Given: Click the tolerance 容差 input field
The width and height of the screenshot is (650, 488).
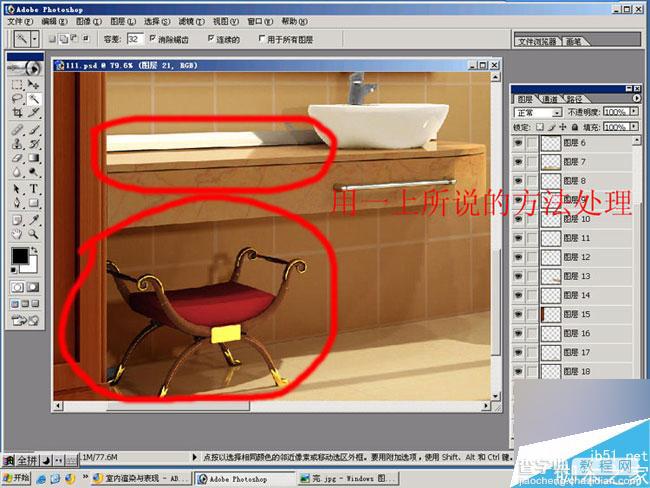Looking at the screenshot, I should [135, 39].
